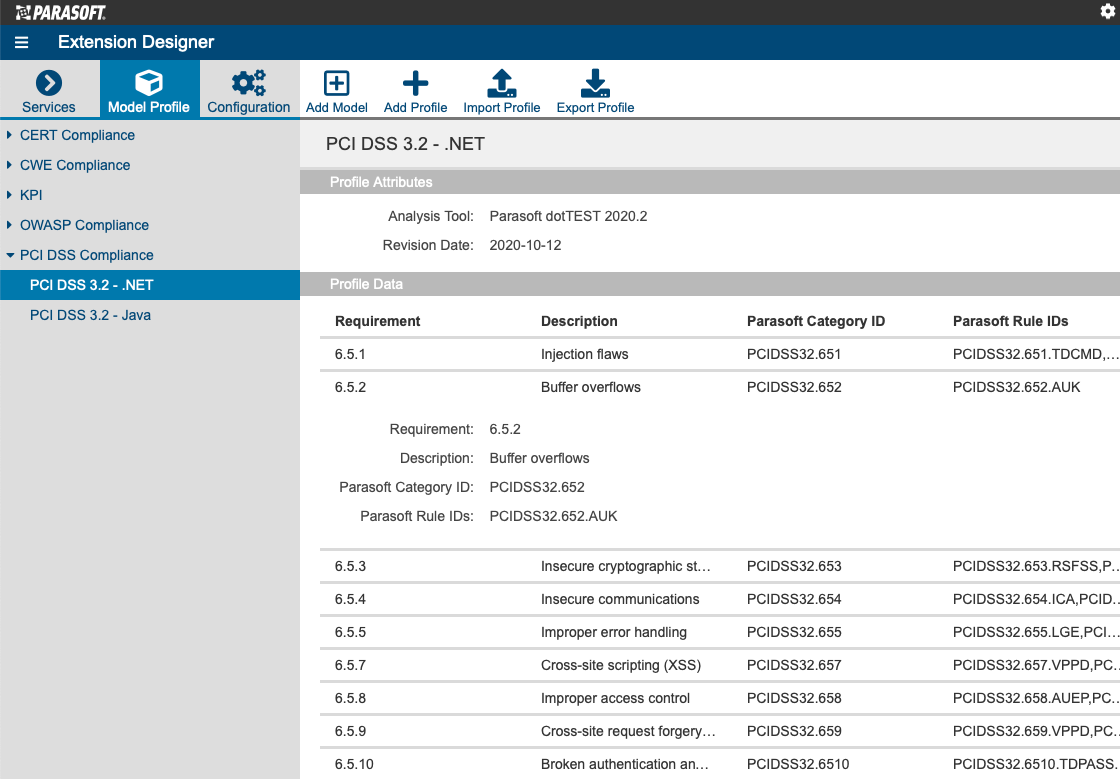Click the Add Model icon
Viewport: 1120px width, 779px height.
pyautogui.click(x=336, y=83)
